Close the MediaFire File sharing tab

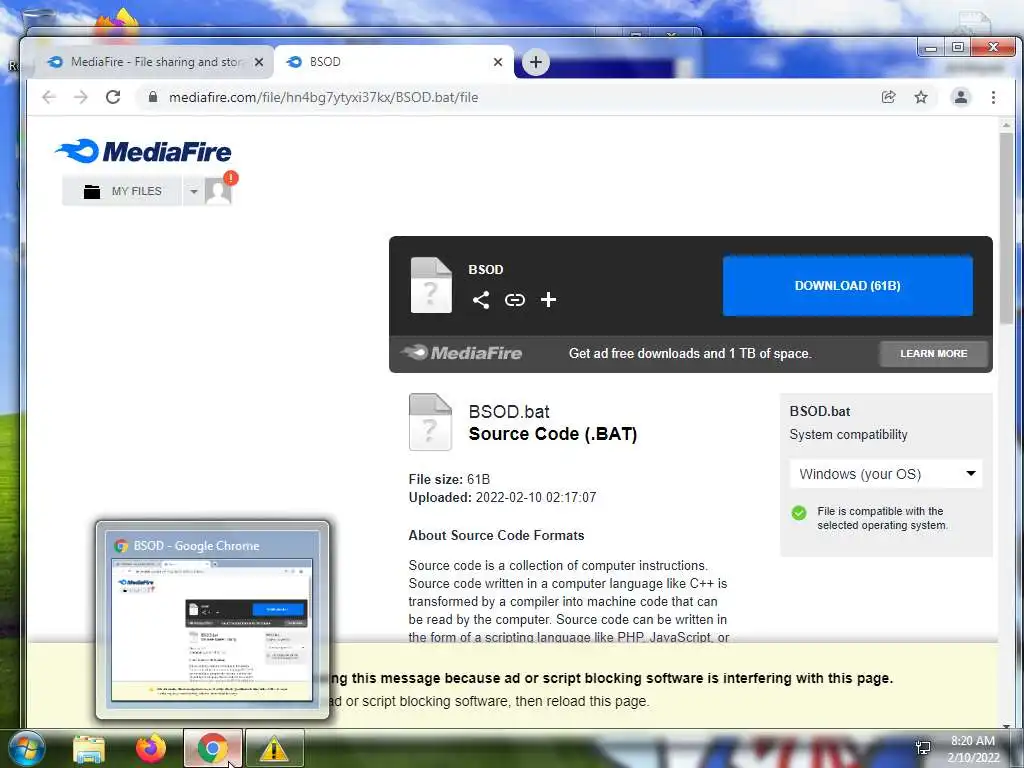pos(259,62)
